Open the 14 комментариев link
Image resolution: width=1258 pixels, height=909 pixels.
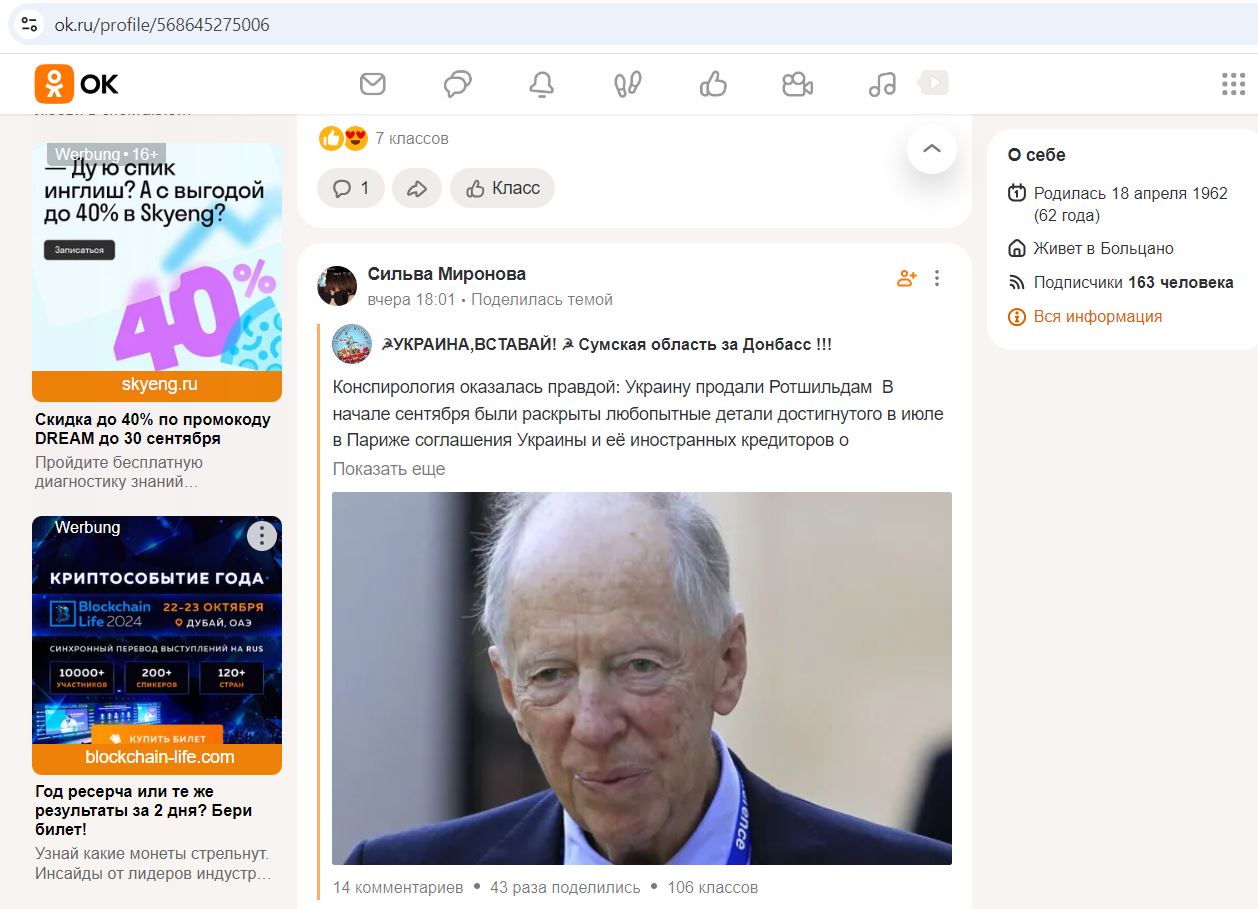[x=398, y=887]
